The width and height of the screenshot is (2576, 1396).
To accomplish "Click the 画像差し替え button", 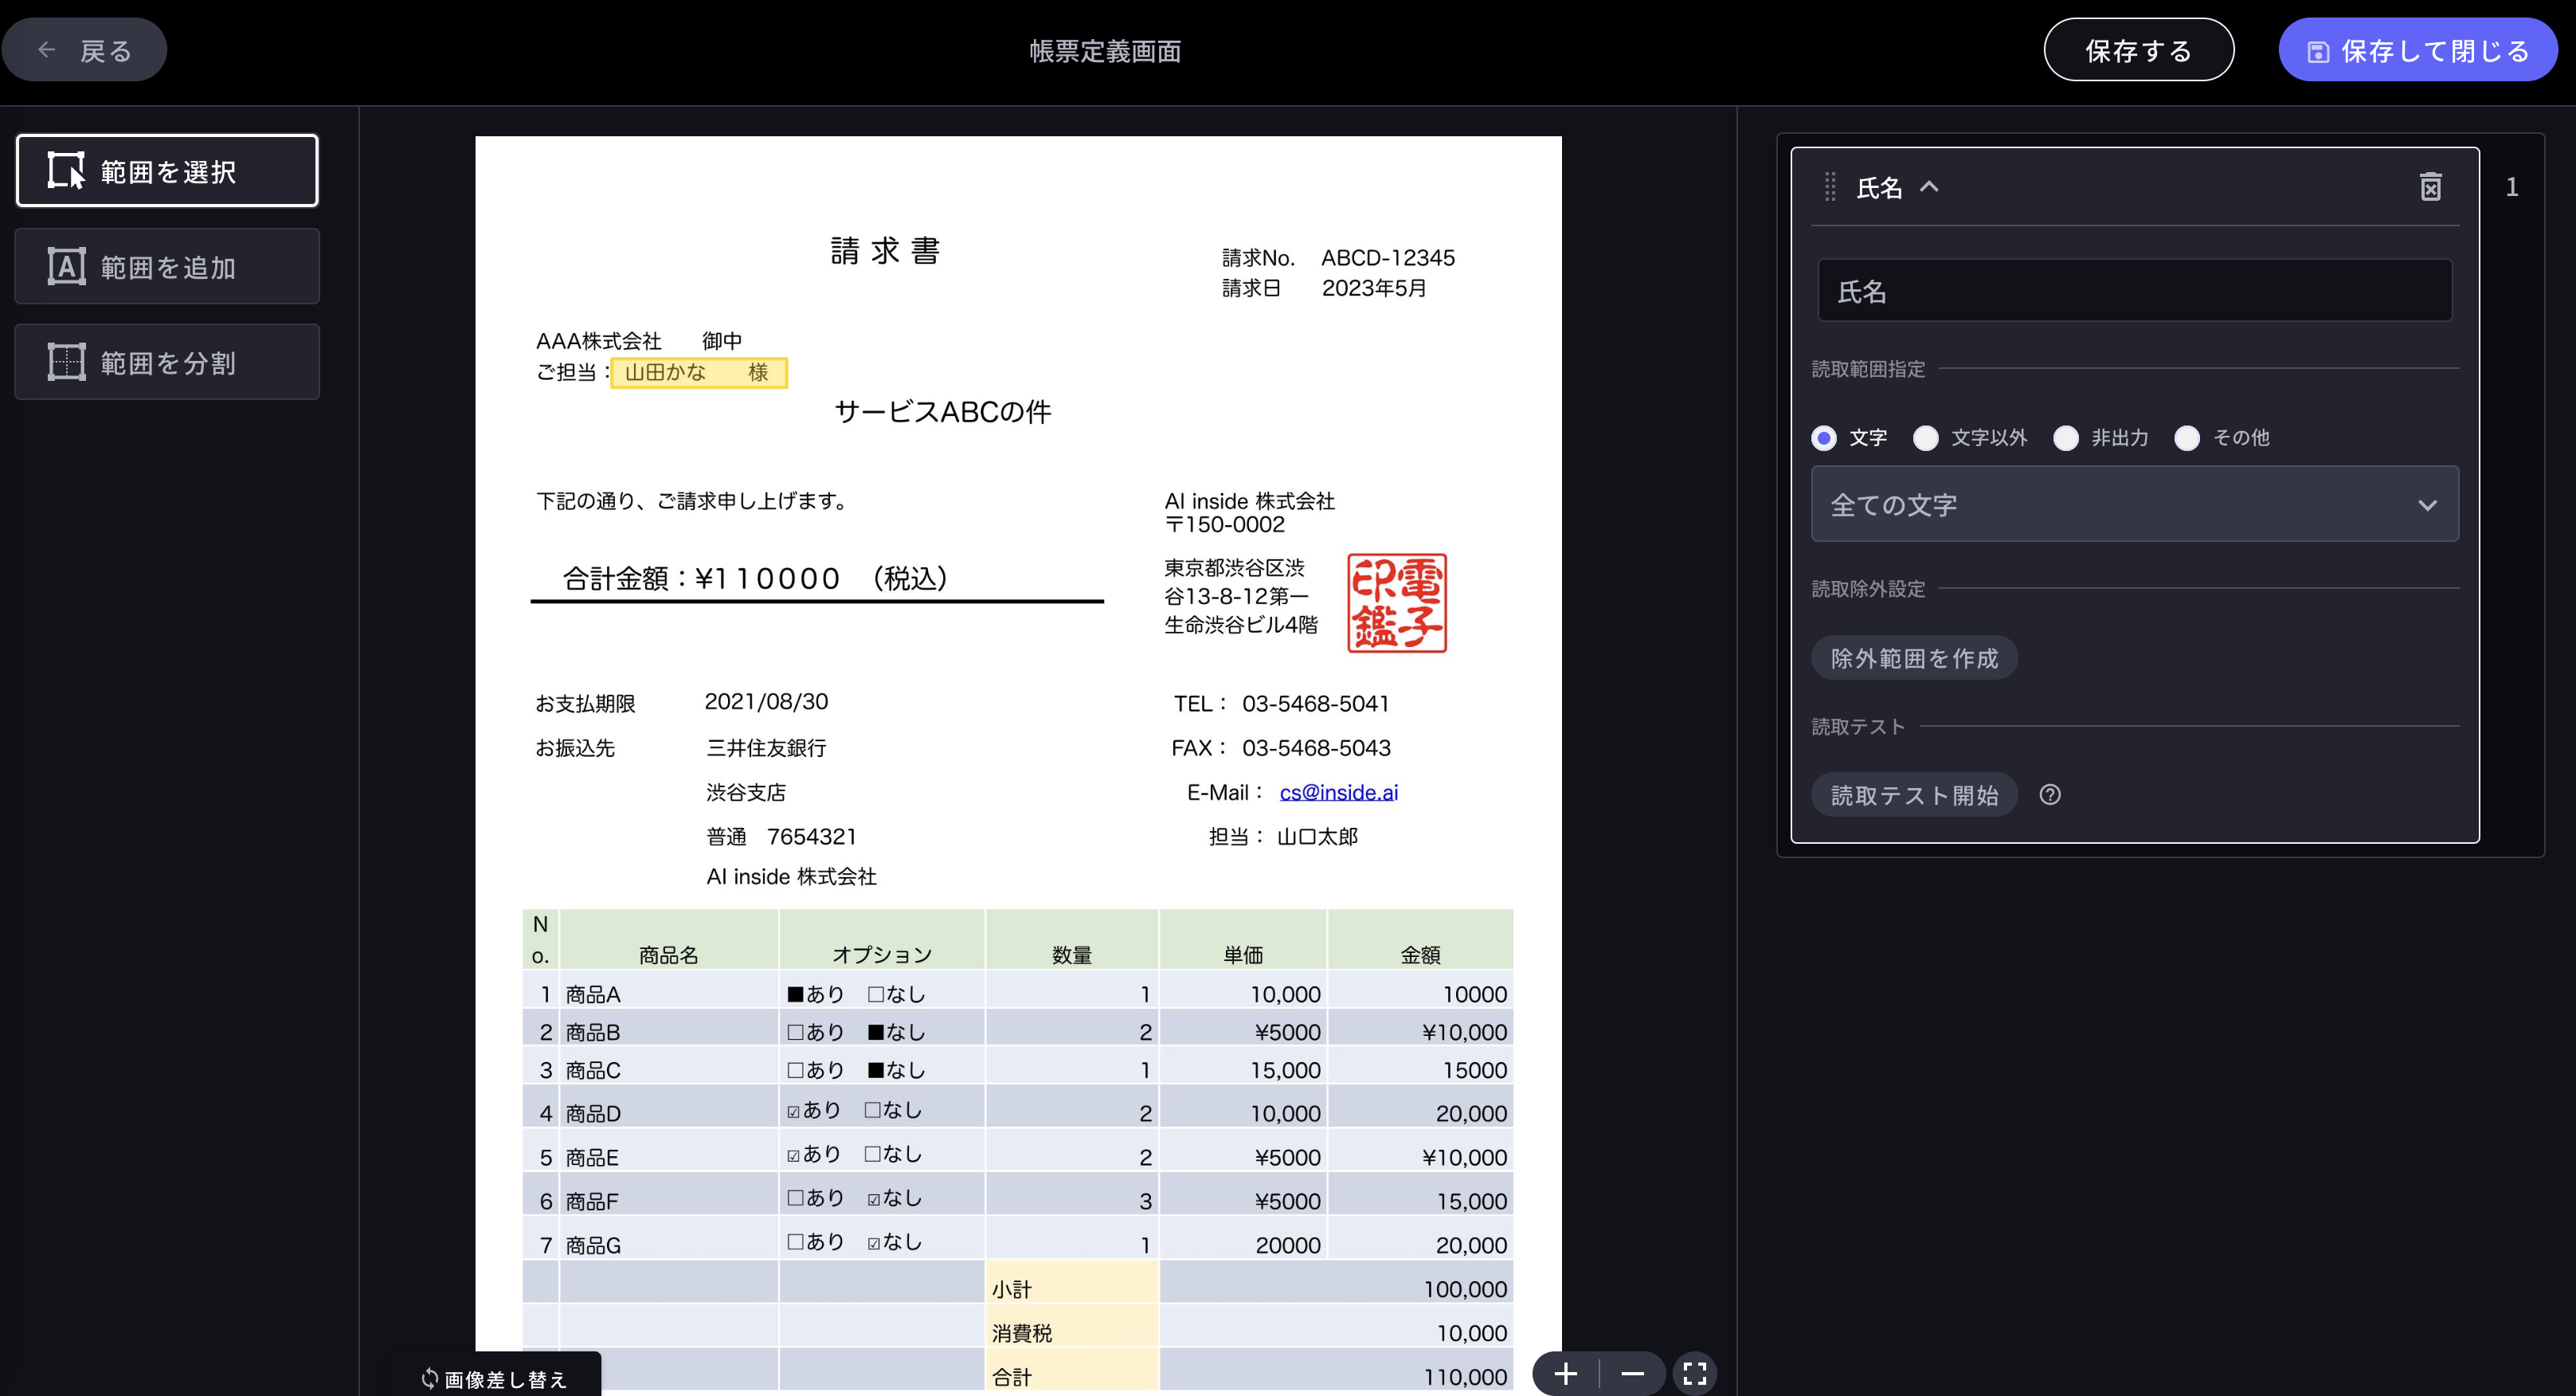I will 494,1379.
